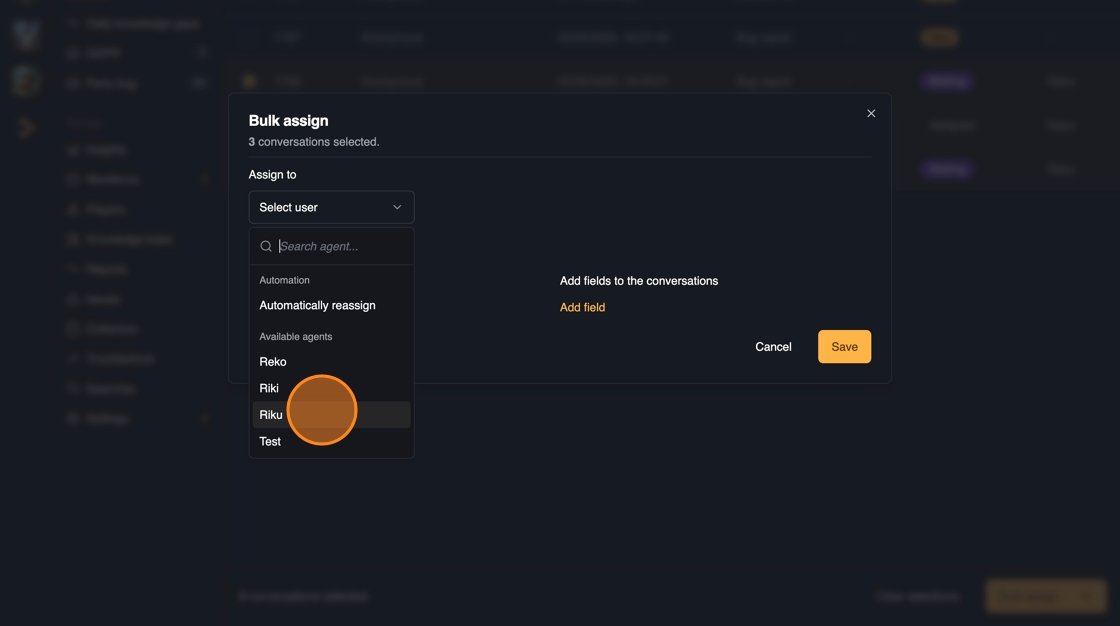Select agent Reko from the list
1120x626 pixels.
click(273, 362)
